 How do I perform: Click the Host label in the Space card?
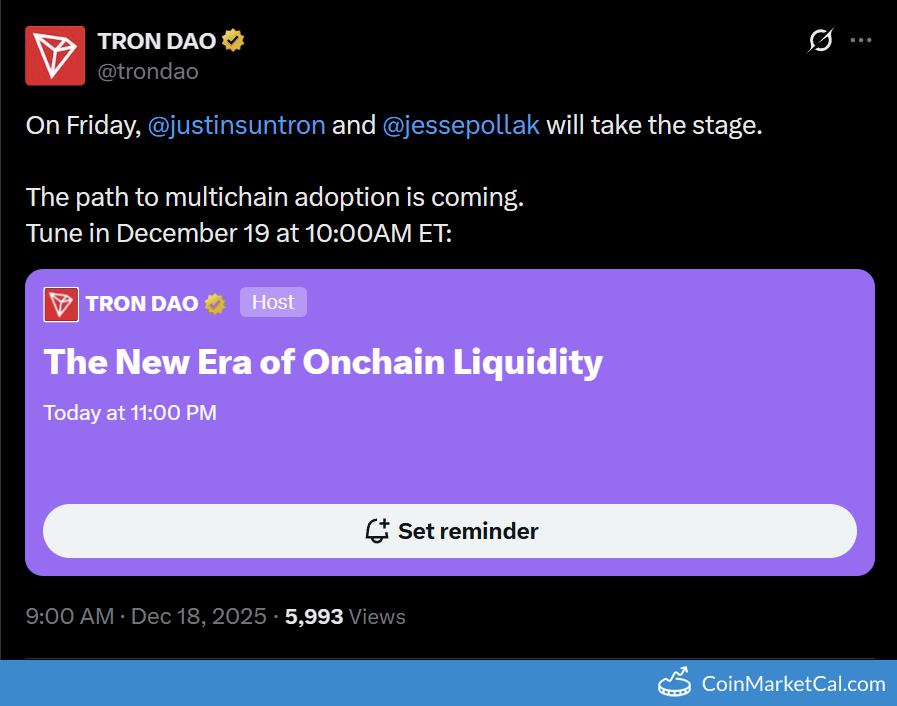pyautogui.click(x=273, y=303)
